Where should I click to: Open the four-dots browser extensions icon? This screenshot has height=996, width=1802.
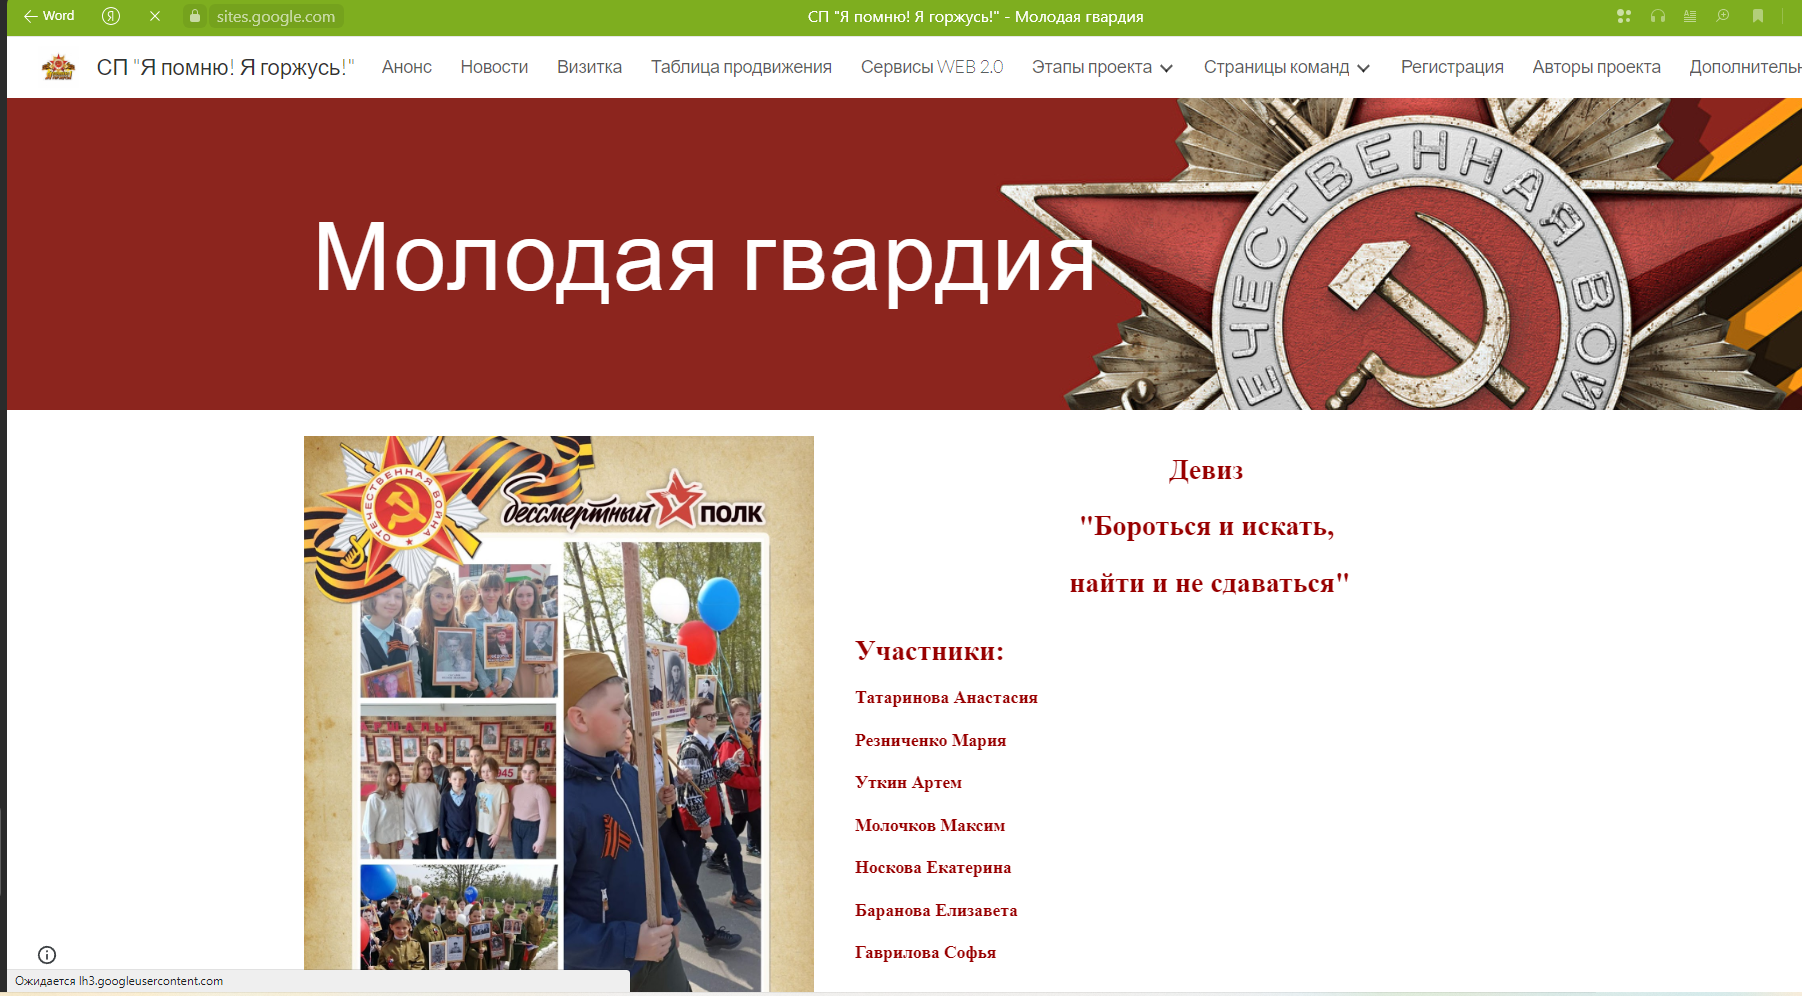1623,16
